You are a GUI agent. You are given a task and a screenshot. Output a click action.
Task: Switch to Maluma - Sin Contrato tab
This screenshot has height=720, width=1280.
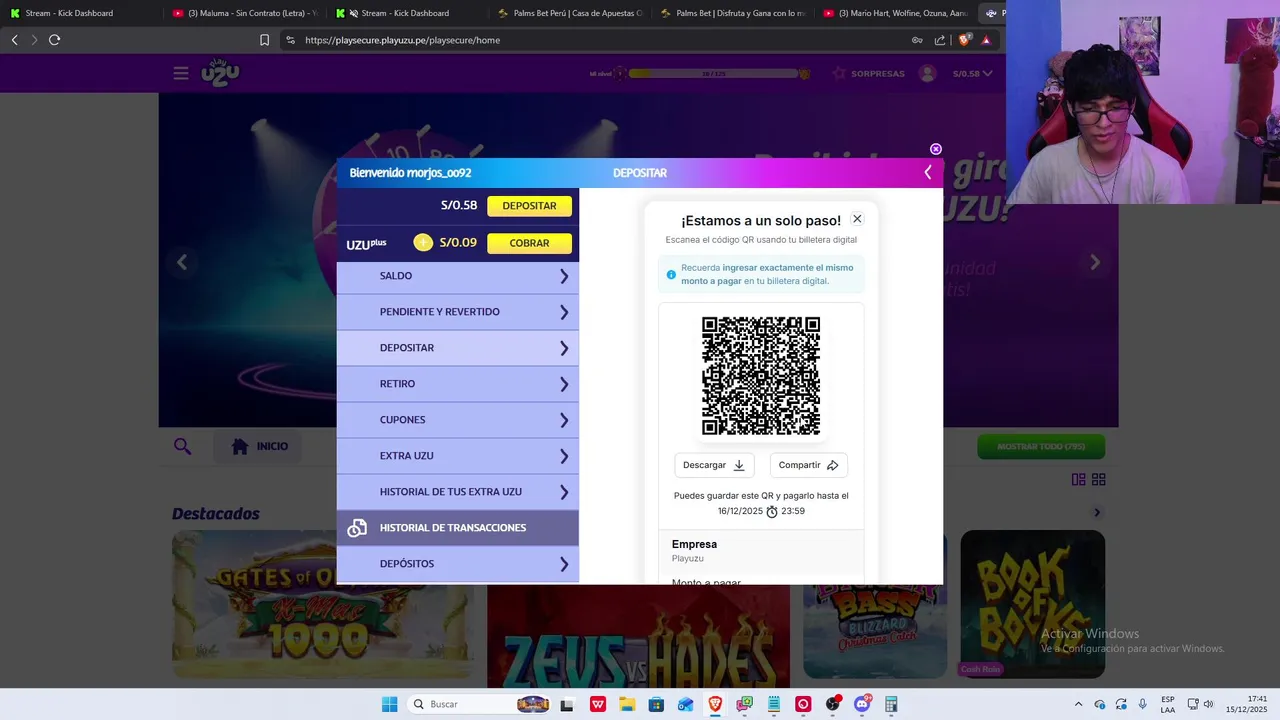click(245, 13)
